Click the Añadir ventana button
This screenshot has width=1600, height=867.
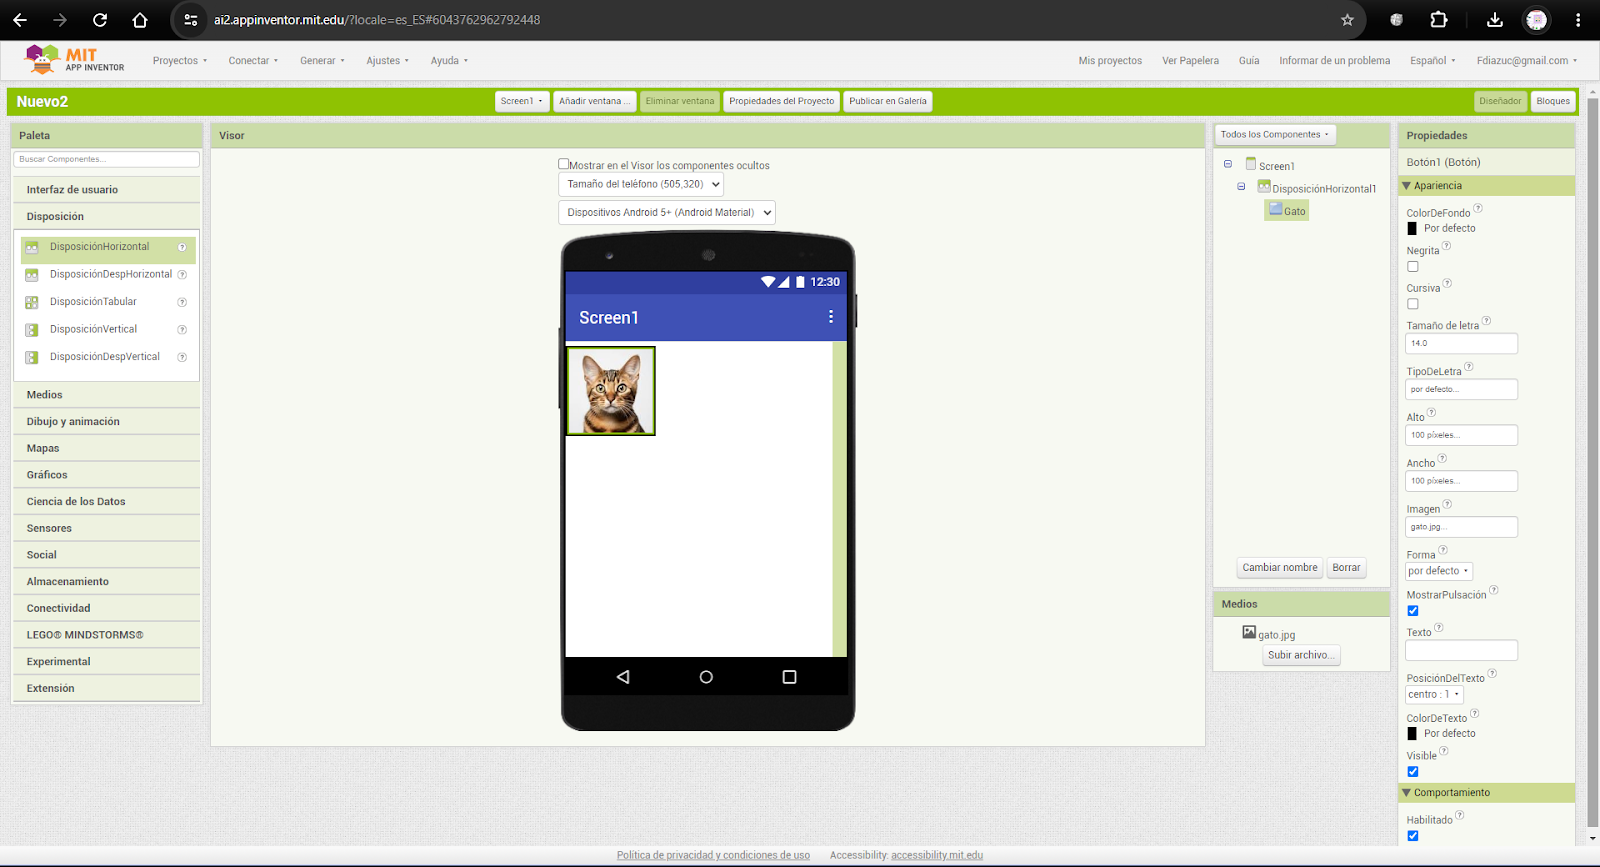click(x=595, y=101)
